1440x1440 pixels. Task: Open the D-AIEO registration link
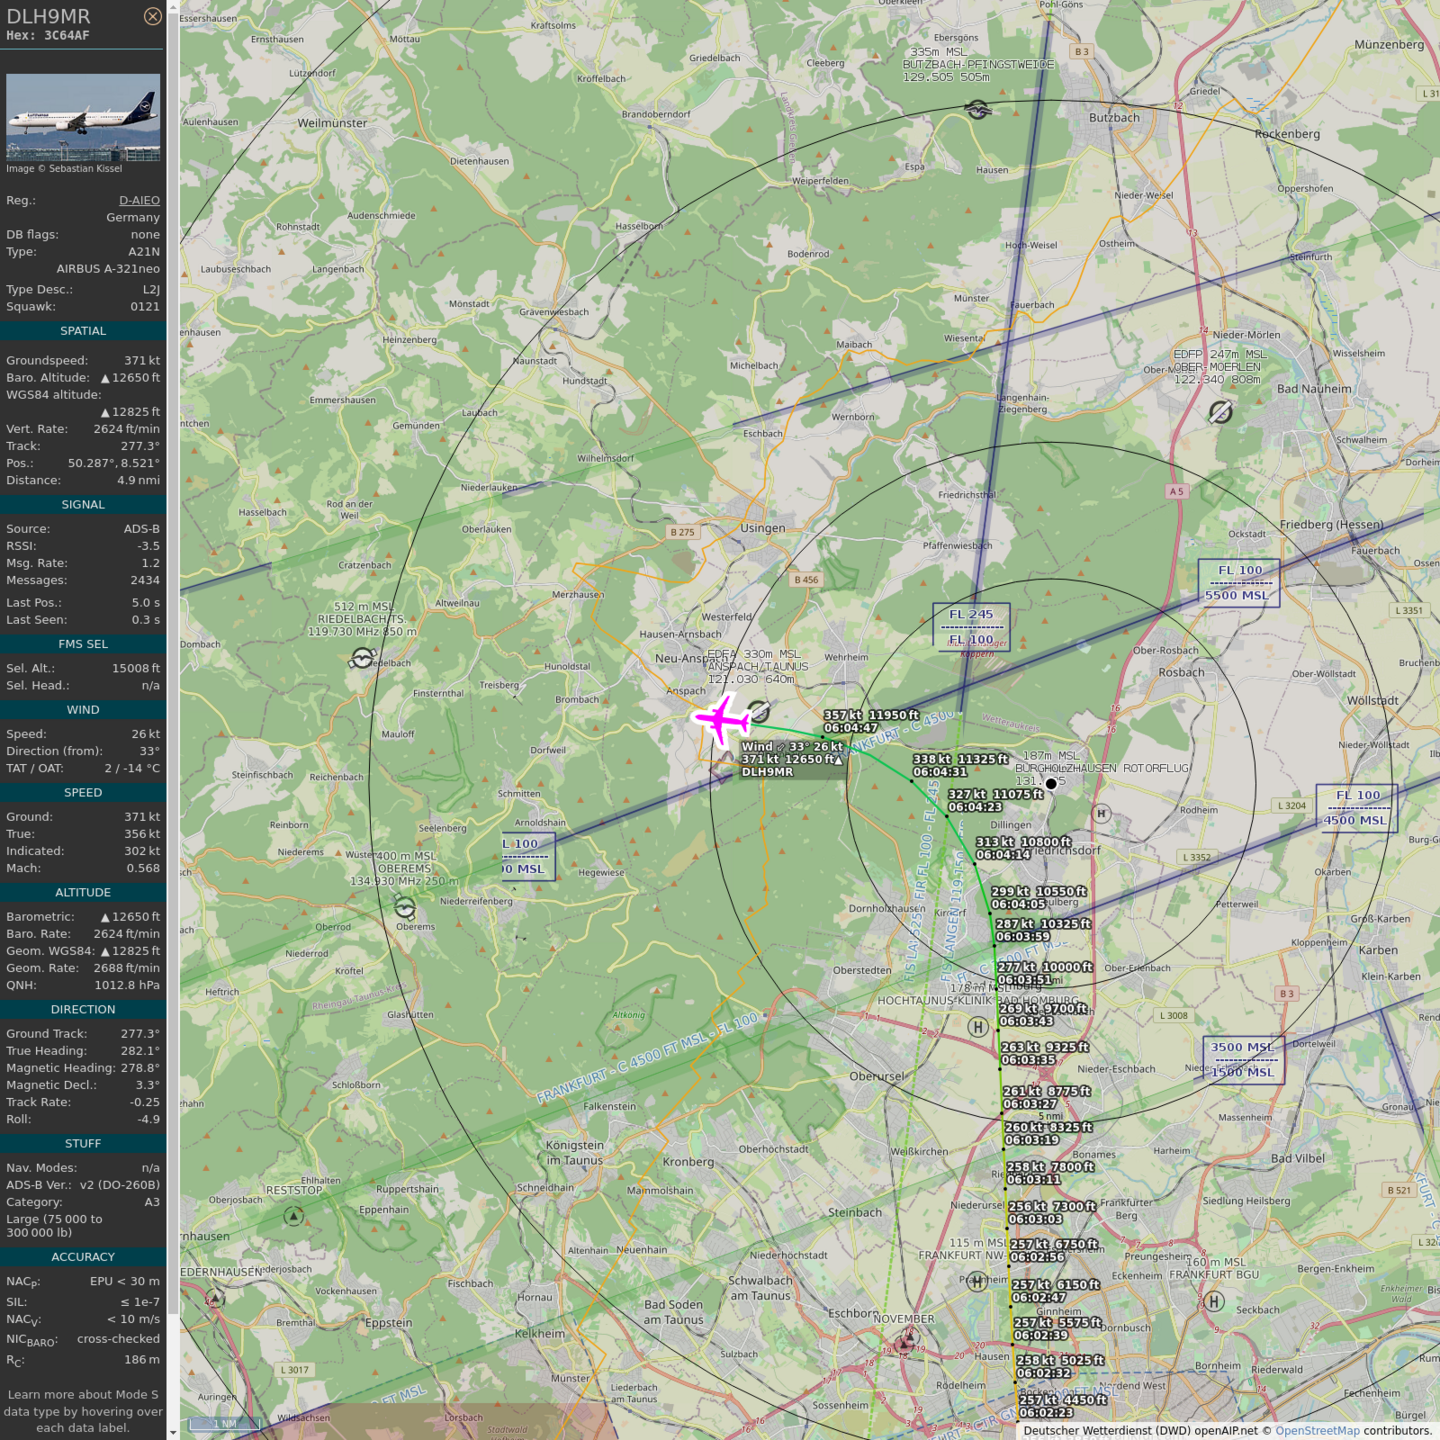coord(139,200)
